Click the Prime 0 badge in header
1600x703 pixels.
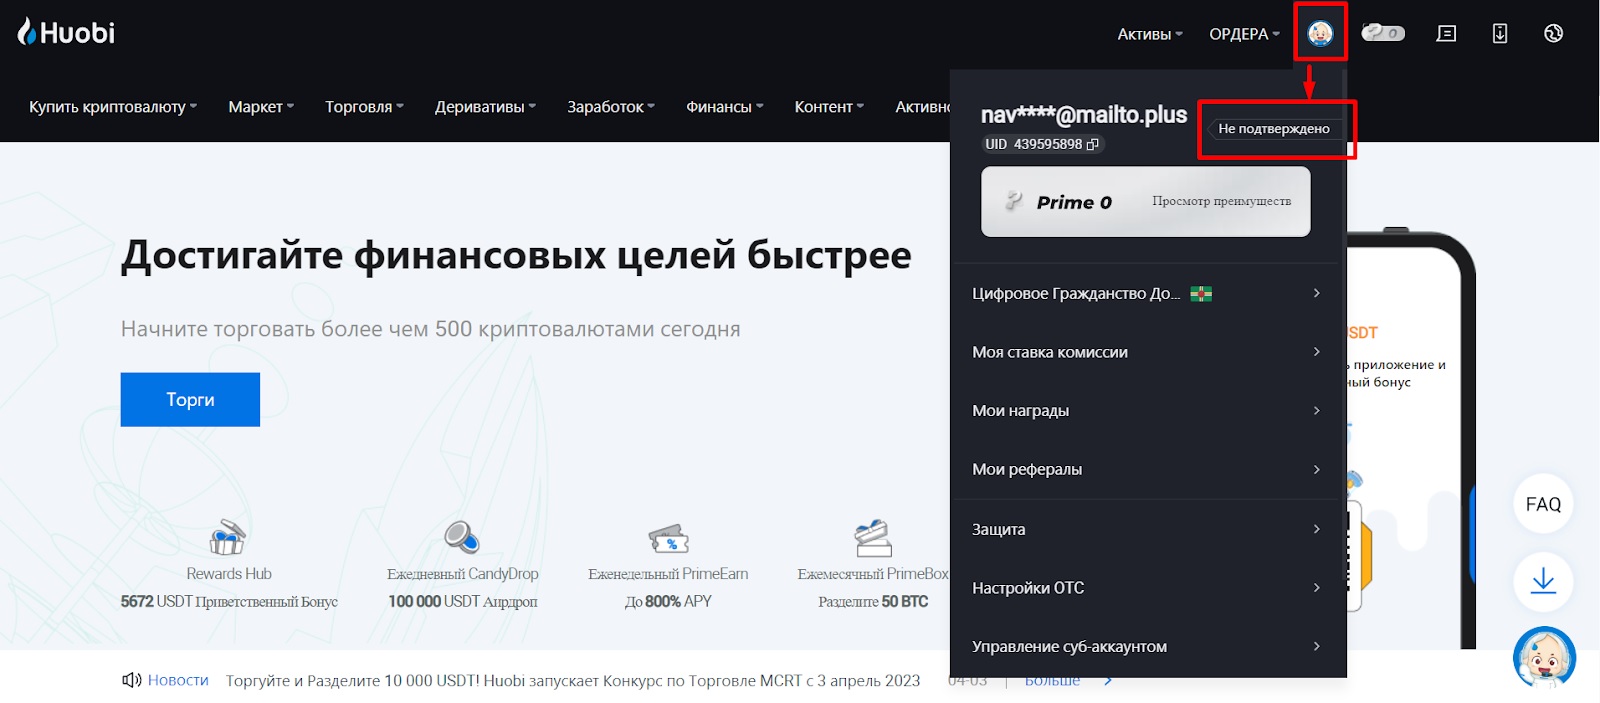[1383, 33]
